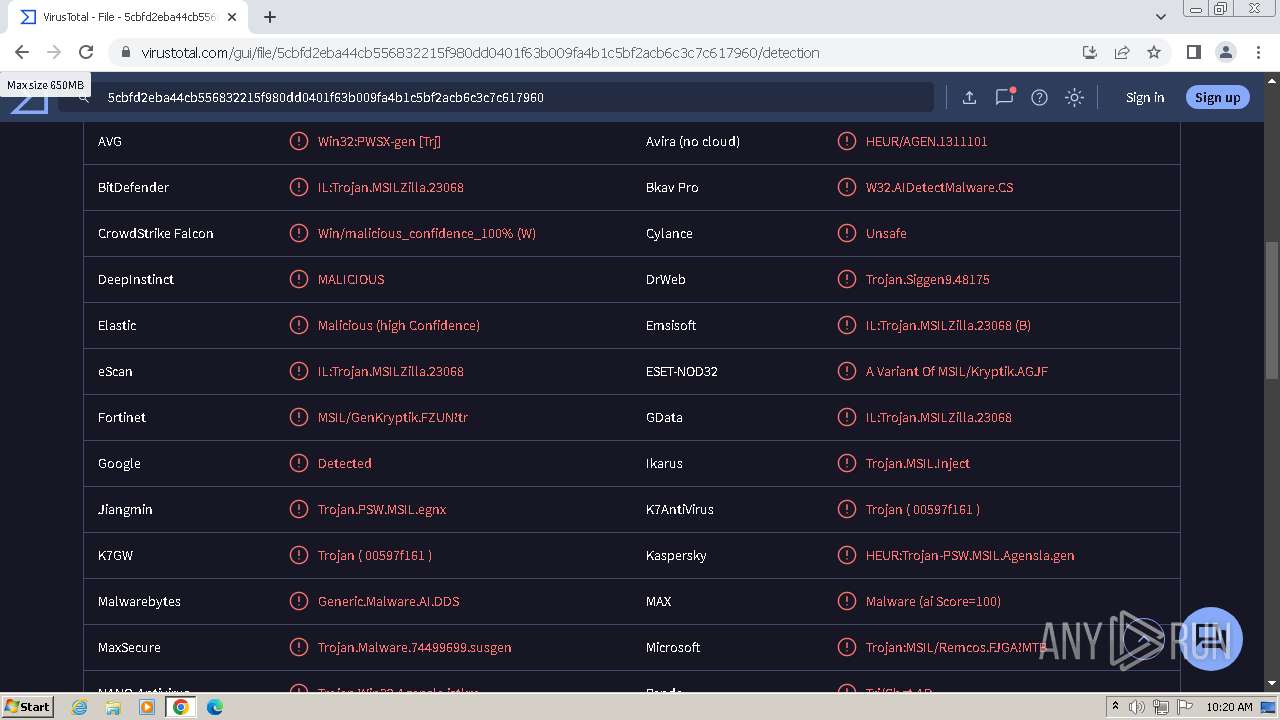1280x720 pixels.
Task: Open Microsoft Edge from the taskbar
Action: click(x=214, y=707)
